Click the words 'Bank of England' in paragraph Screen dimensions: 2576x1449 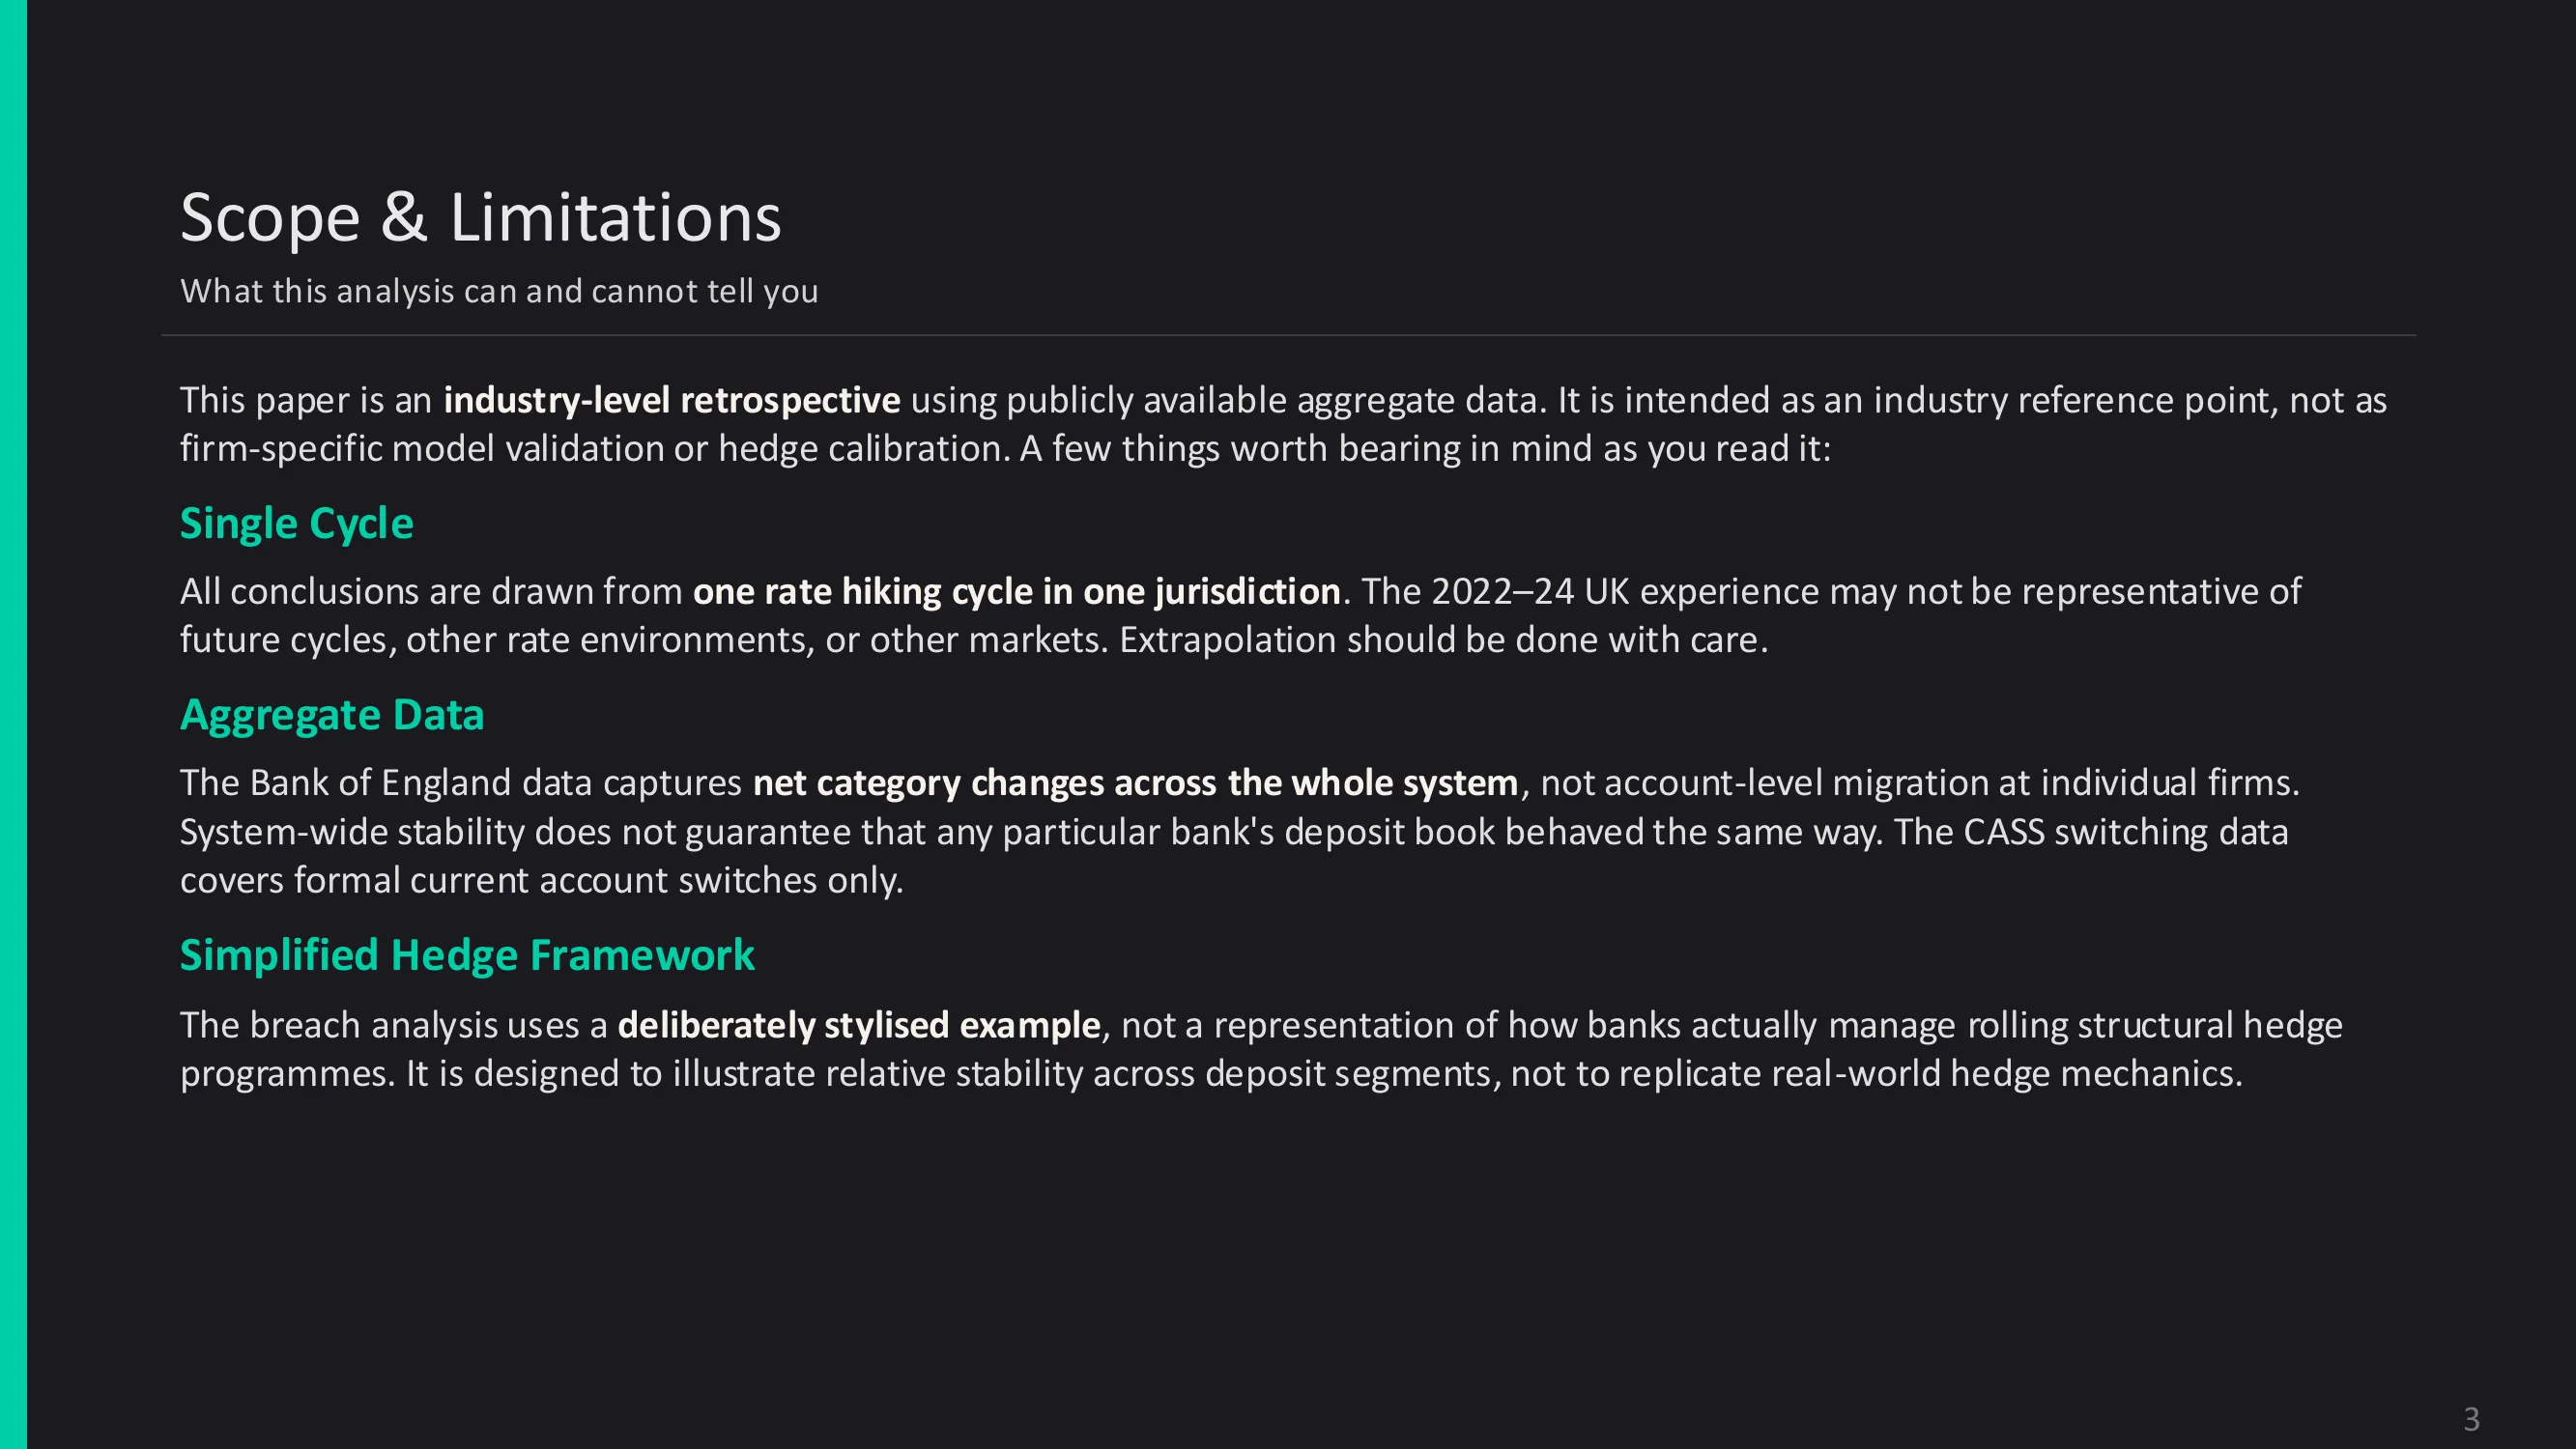(380, 783)
